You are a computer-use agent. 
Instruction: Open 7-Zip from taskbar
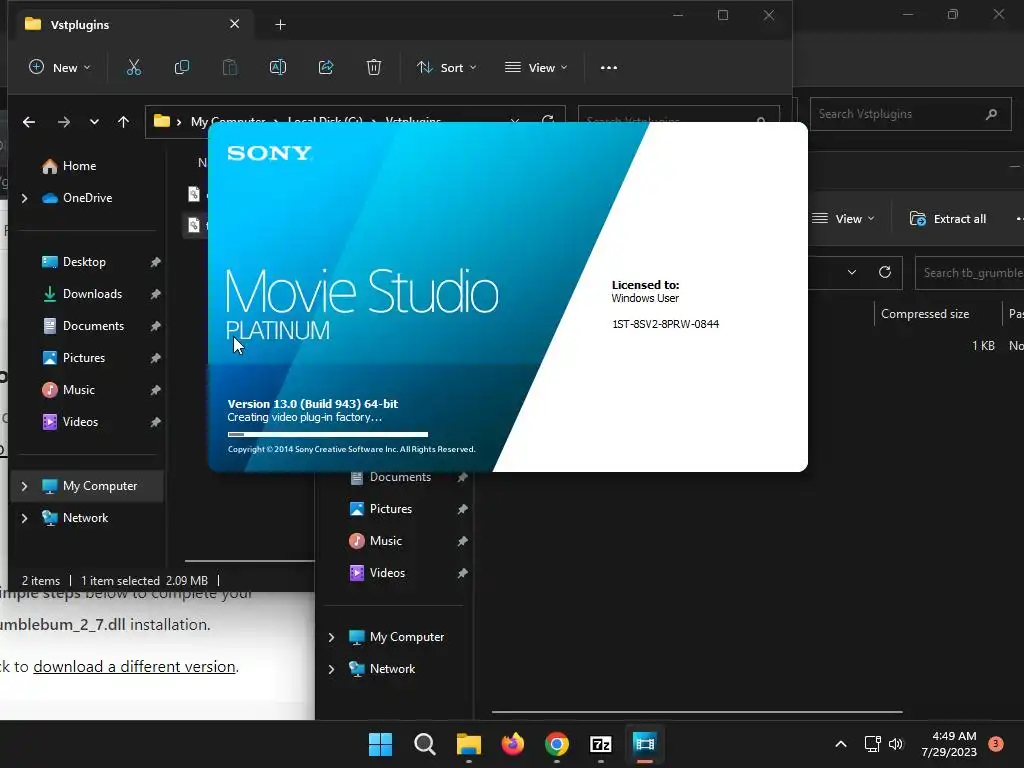tap(601, 744)
